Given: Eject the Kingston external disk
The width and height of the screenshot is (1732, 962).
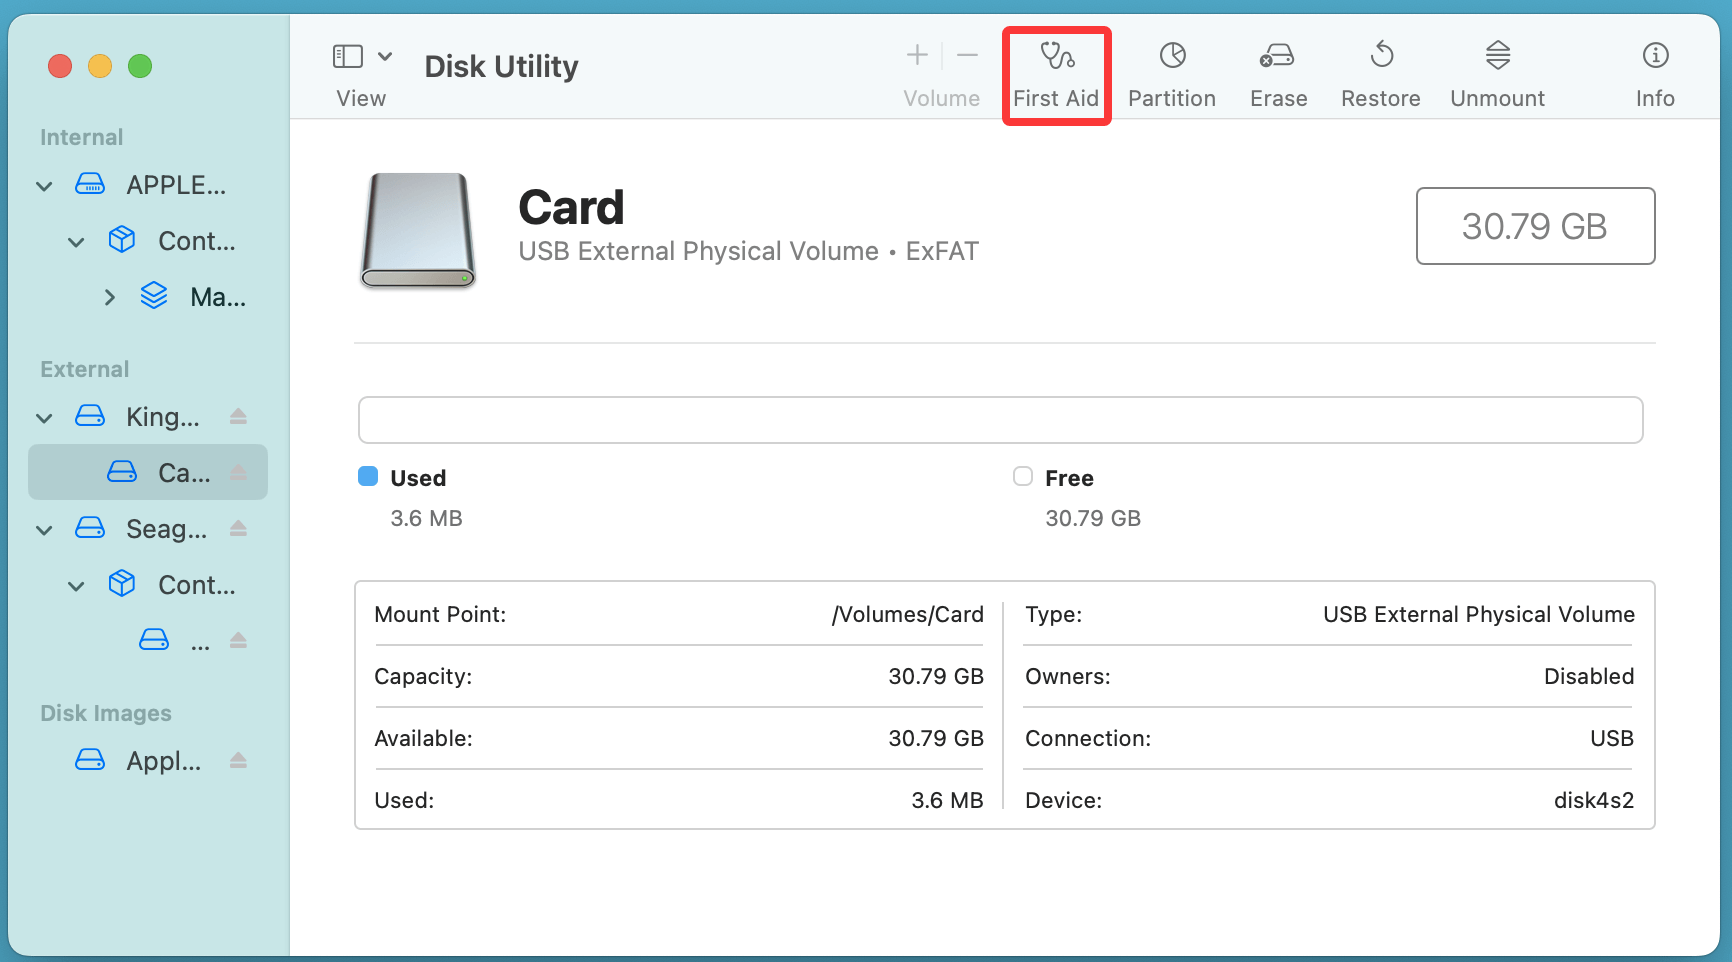Looking at the screenshot, I should coord(238,417).
